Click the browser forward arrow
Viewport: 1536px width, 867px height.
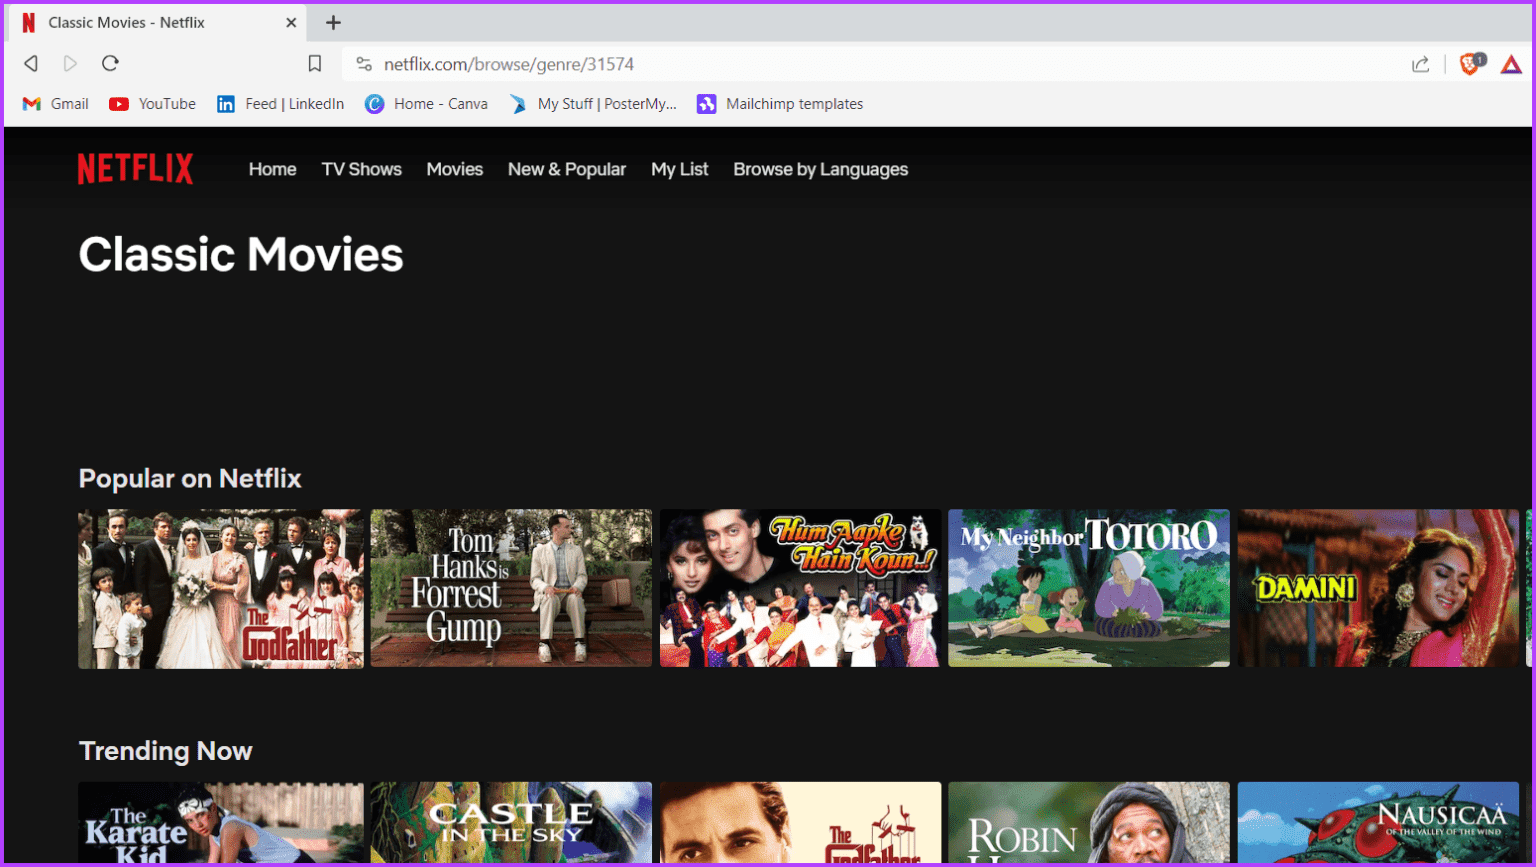pos(70,63)
